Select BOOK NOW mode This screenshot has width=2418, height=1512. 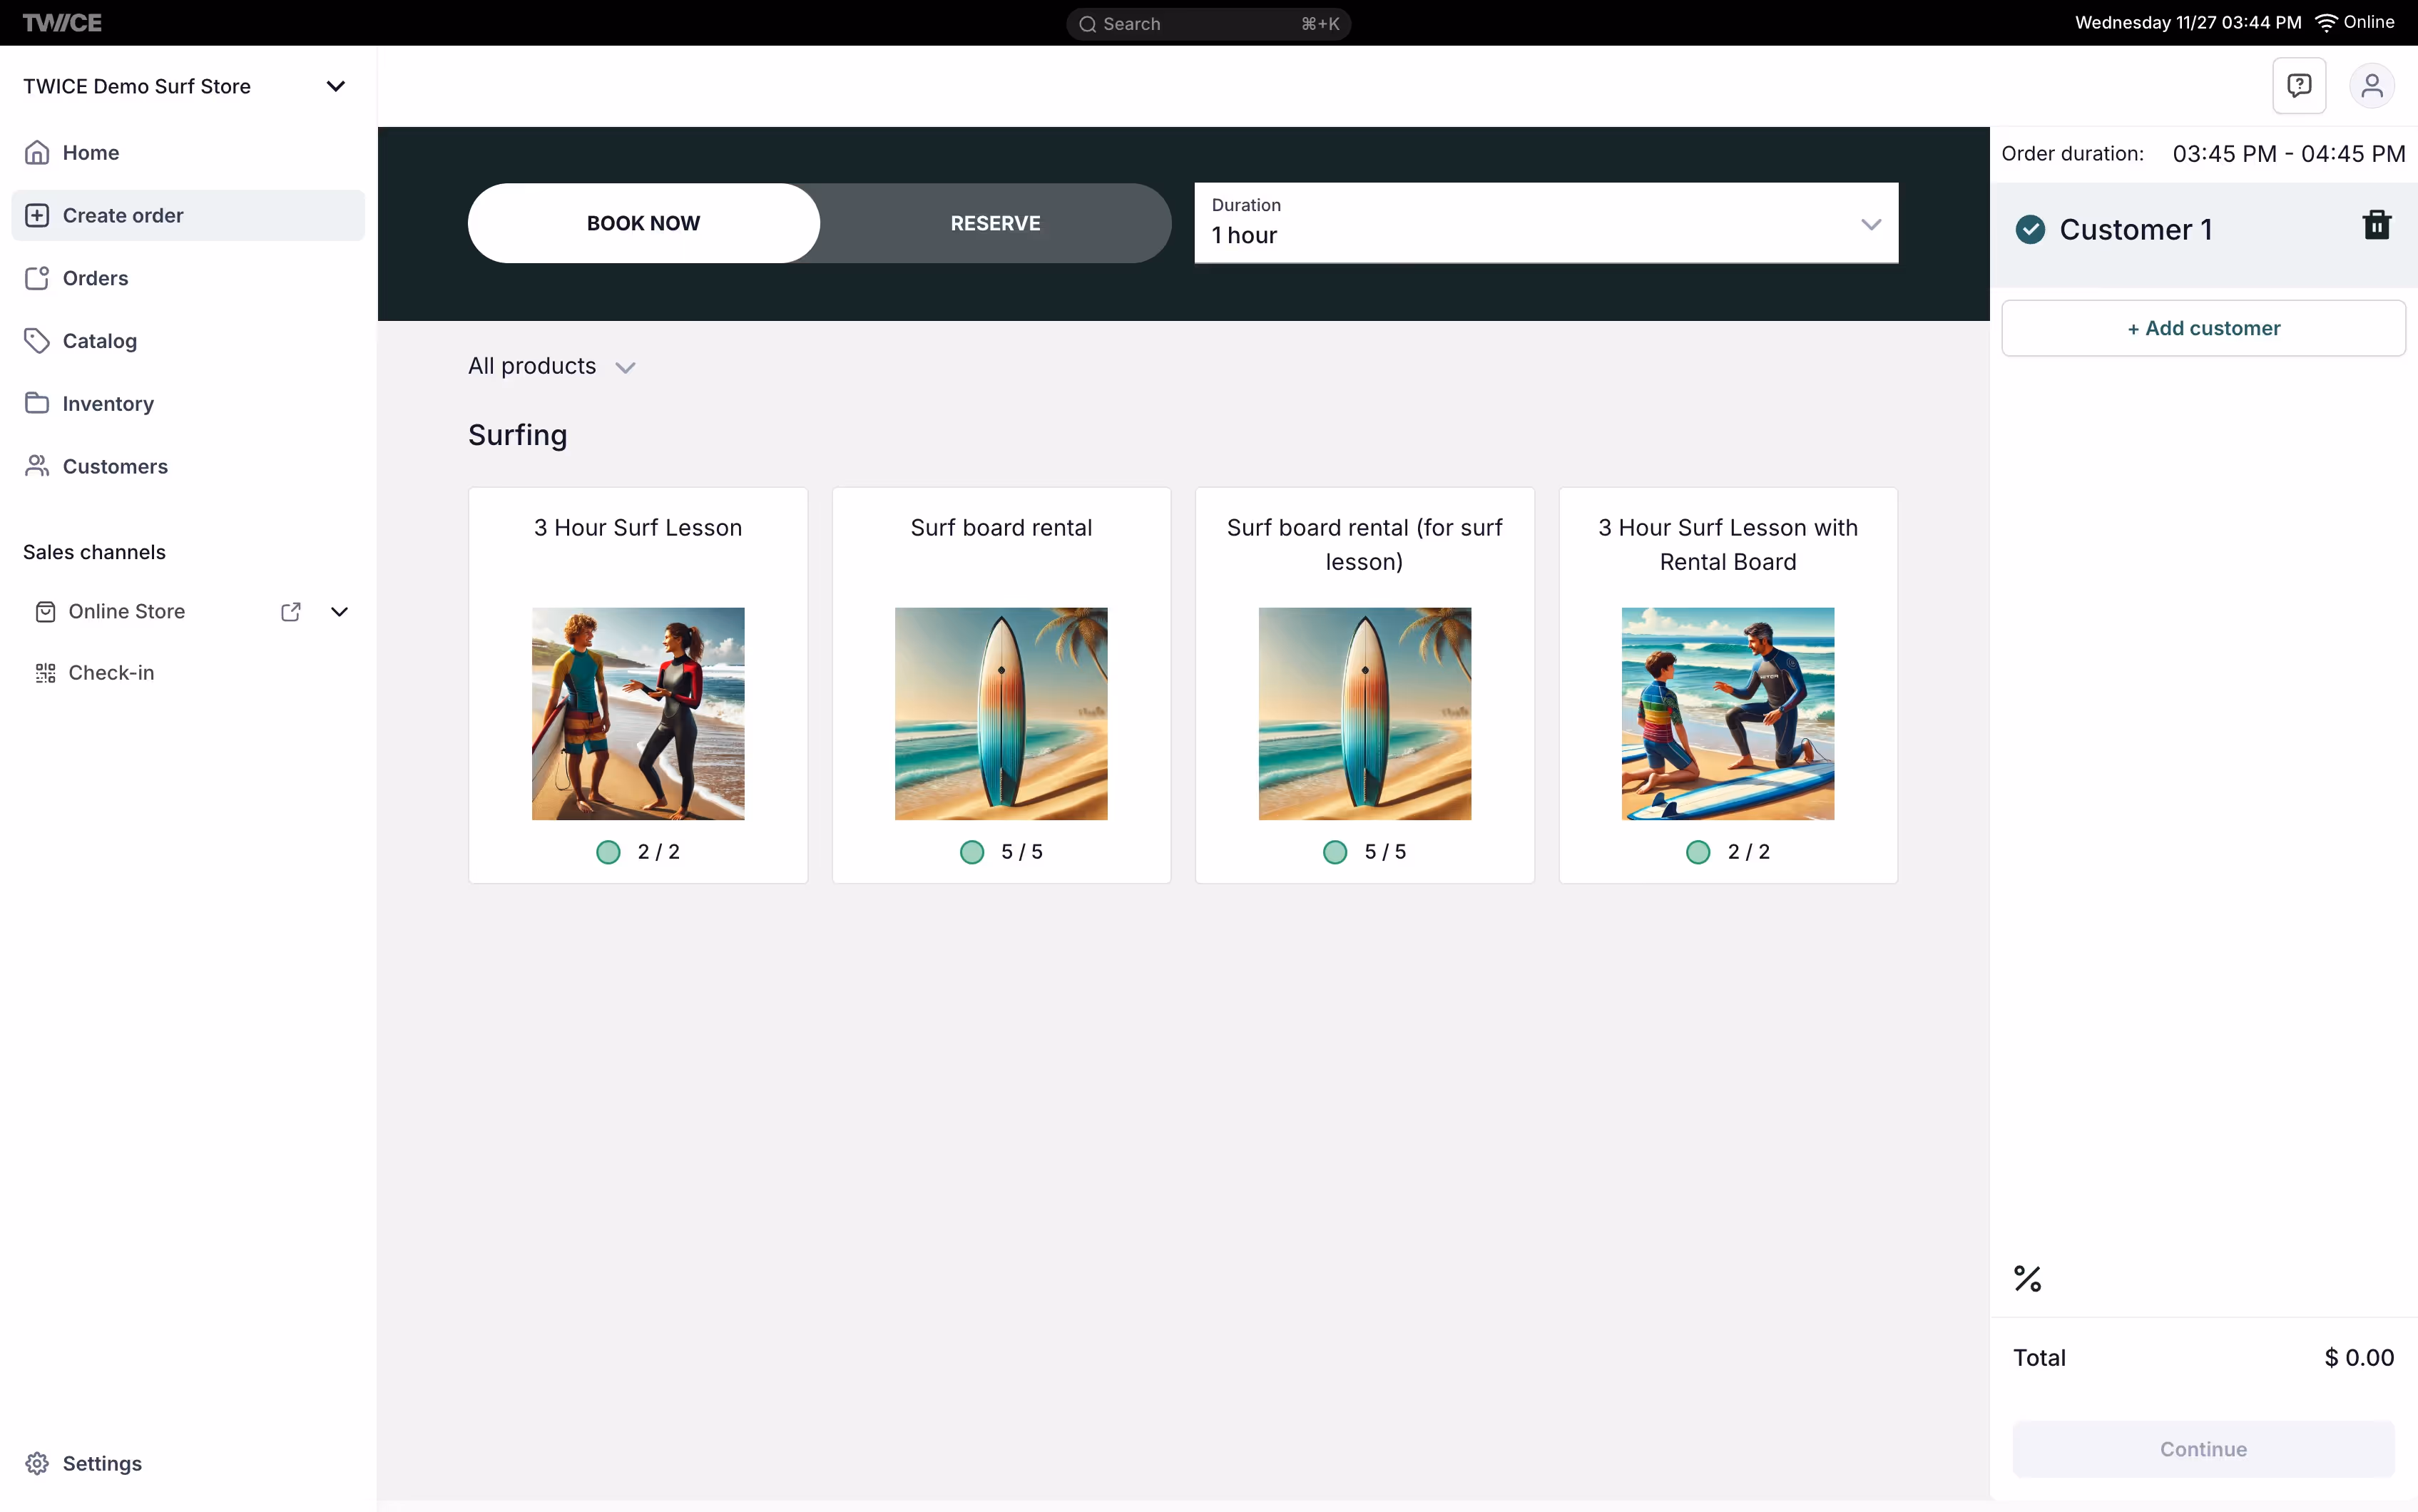[x=643, y=223]
